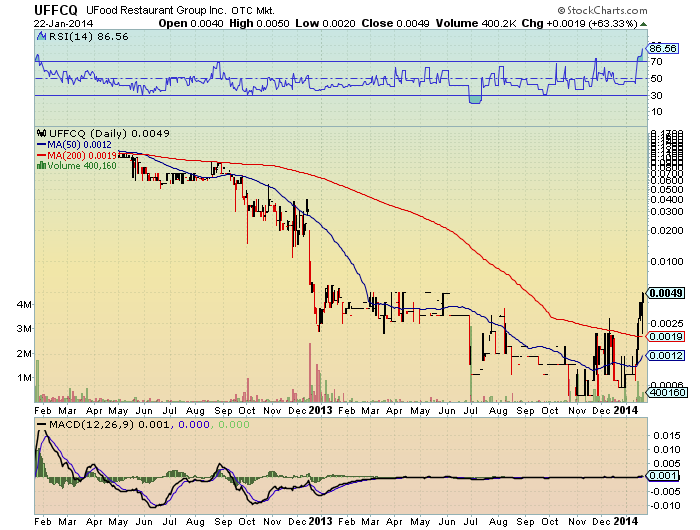
Task: Click the 0.0200 price axis label
Action: pos(667,231)
